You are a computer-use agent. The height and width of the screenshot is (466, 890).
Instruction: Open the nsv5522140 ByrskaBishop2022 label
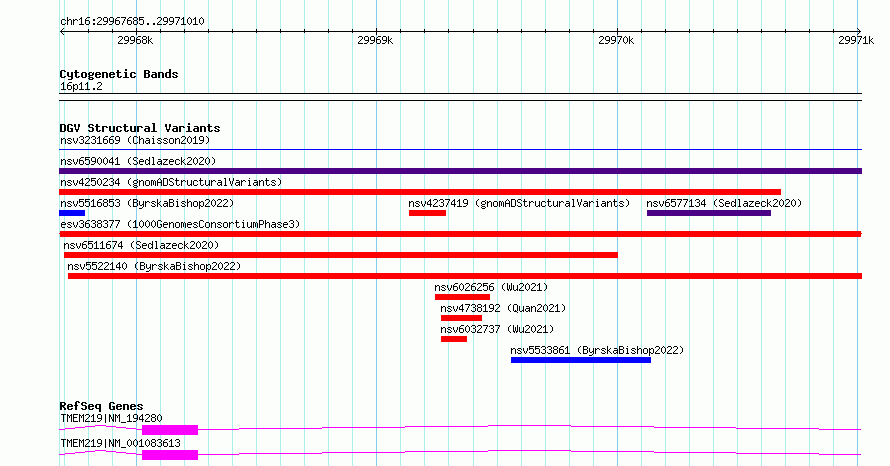tap(154, 266)
